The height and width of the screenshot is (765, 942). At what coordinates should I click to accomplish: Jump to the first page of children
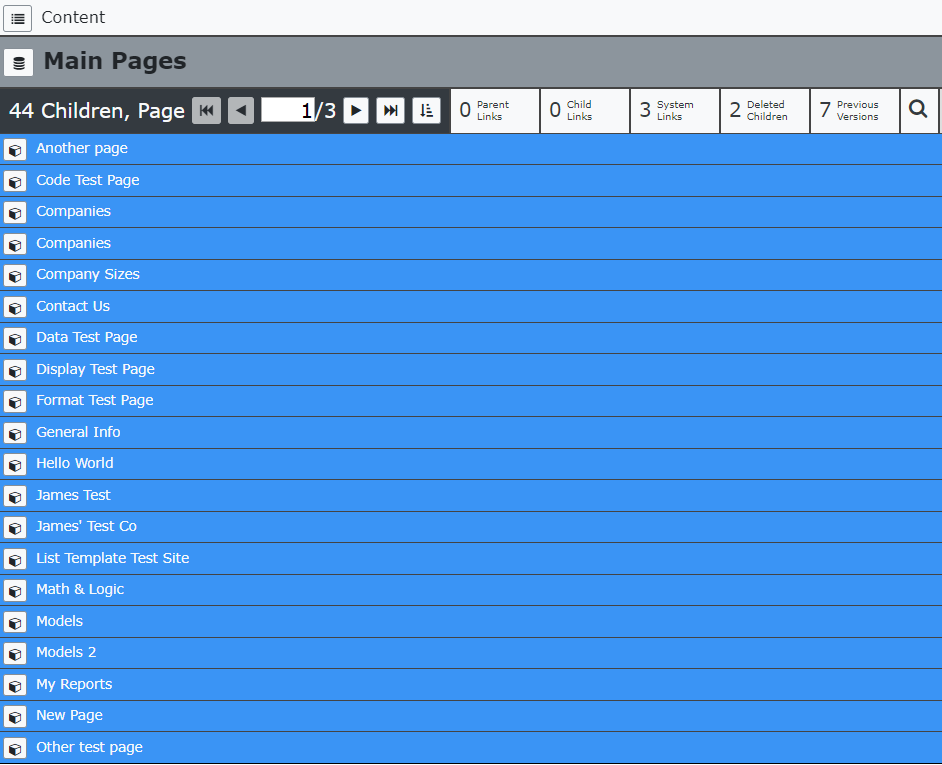(207, 111)
